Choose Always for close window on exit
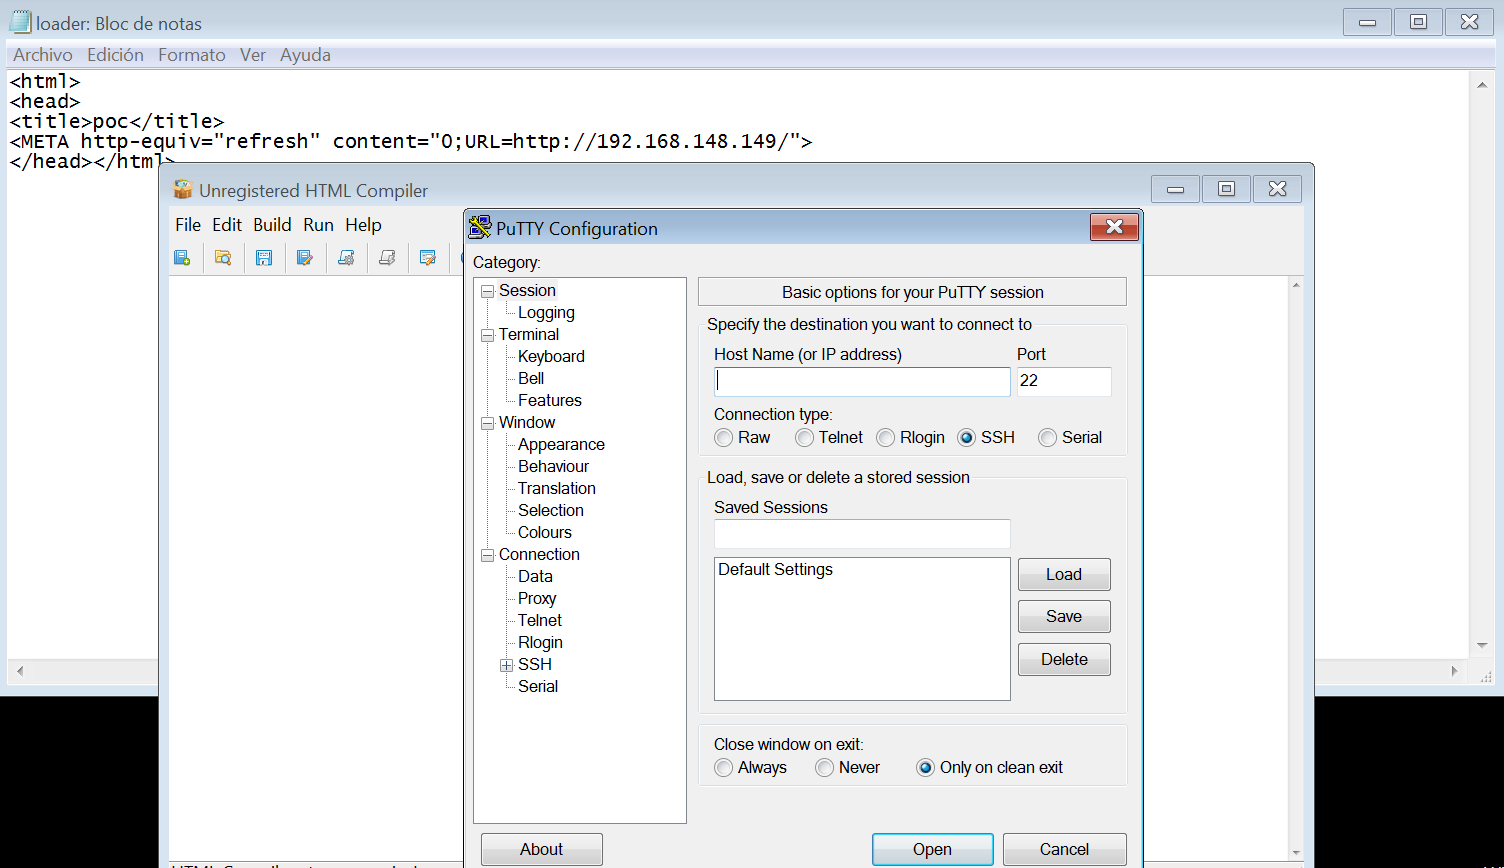 (x=724, y=768)
